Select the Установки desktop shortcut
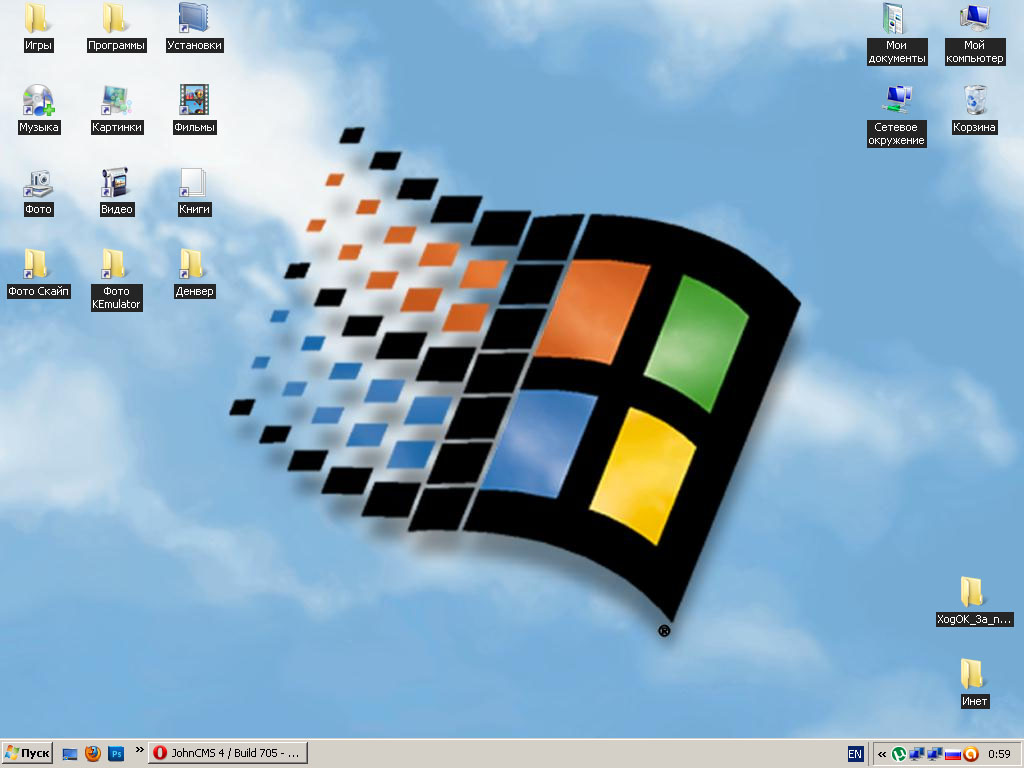The width and height of the screenshot is (1024, 768). point(195,27)
